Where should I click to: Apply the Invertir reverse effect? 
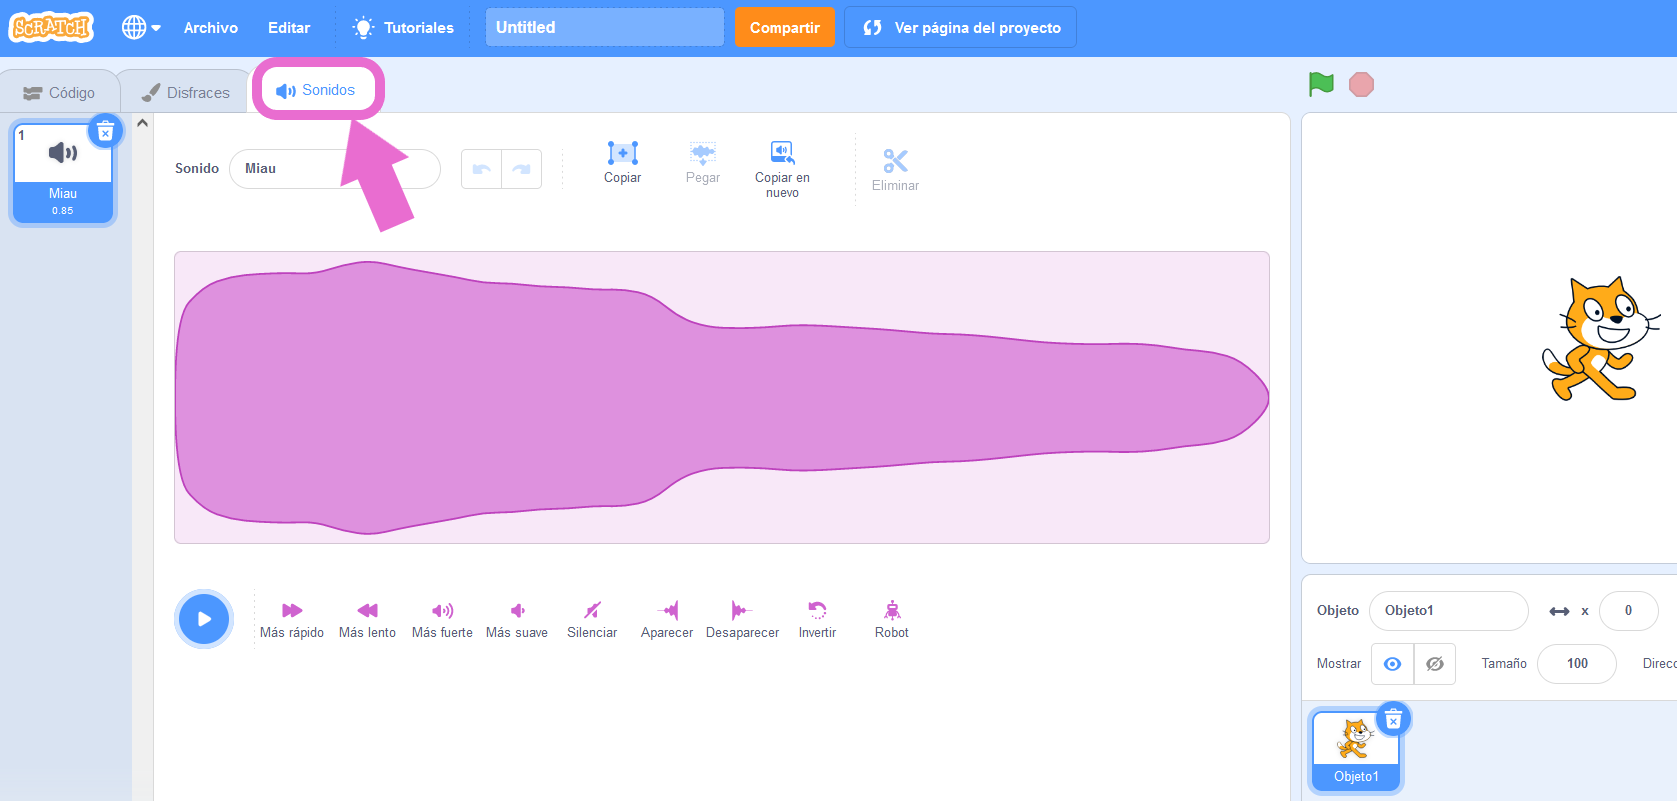tap(817, 618)
